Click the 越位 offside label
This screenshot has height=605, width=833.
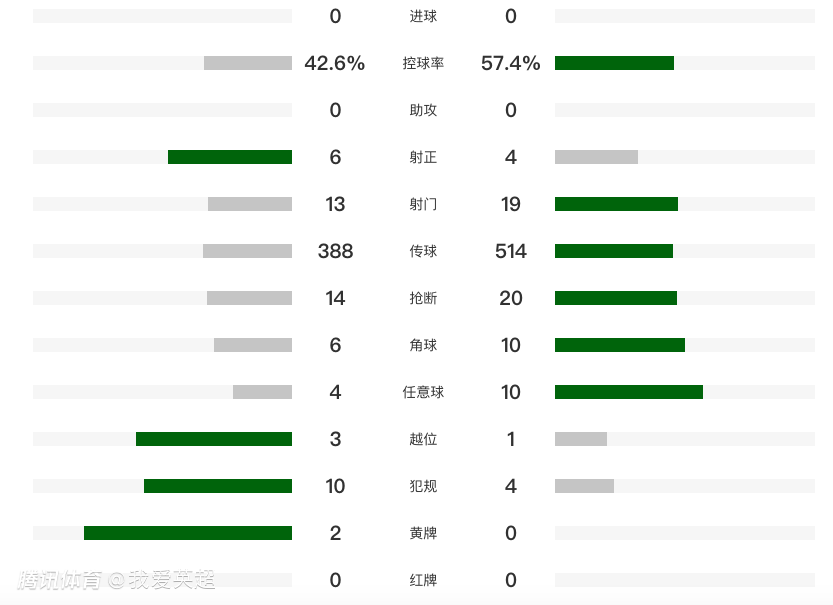(x=423, y=439)
